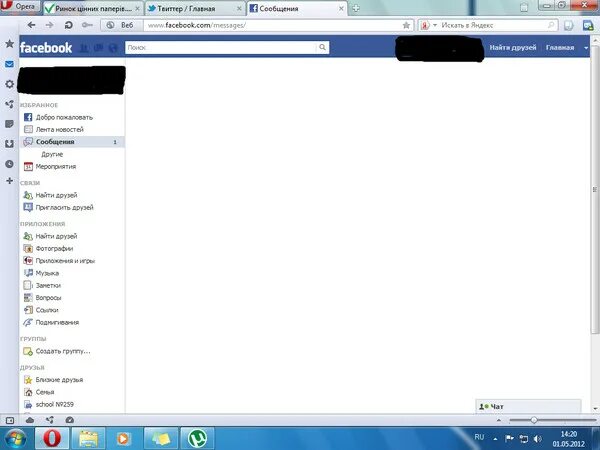Open Opera downloads panel icon

tap(10, 144)
